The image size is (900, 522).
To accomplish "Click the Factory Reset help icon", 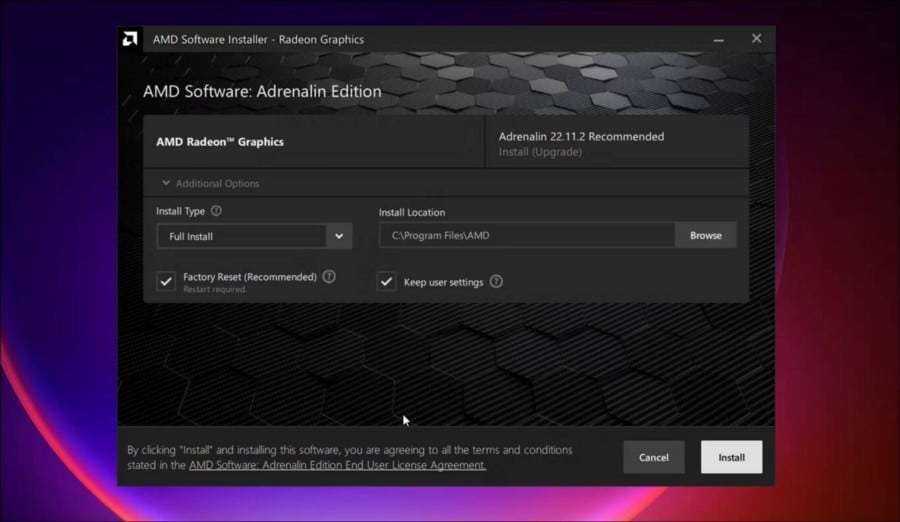I will point(329,276).
